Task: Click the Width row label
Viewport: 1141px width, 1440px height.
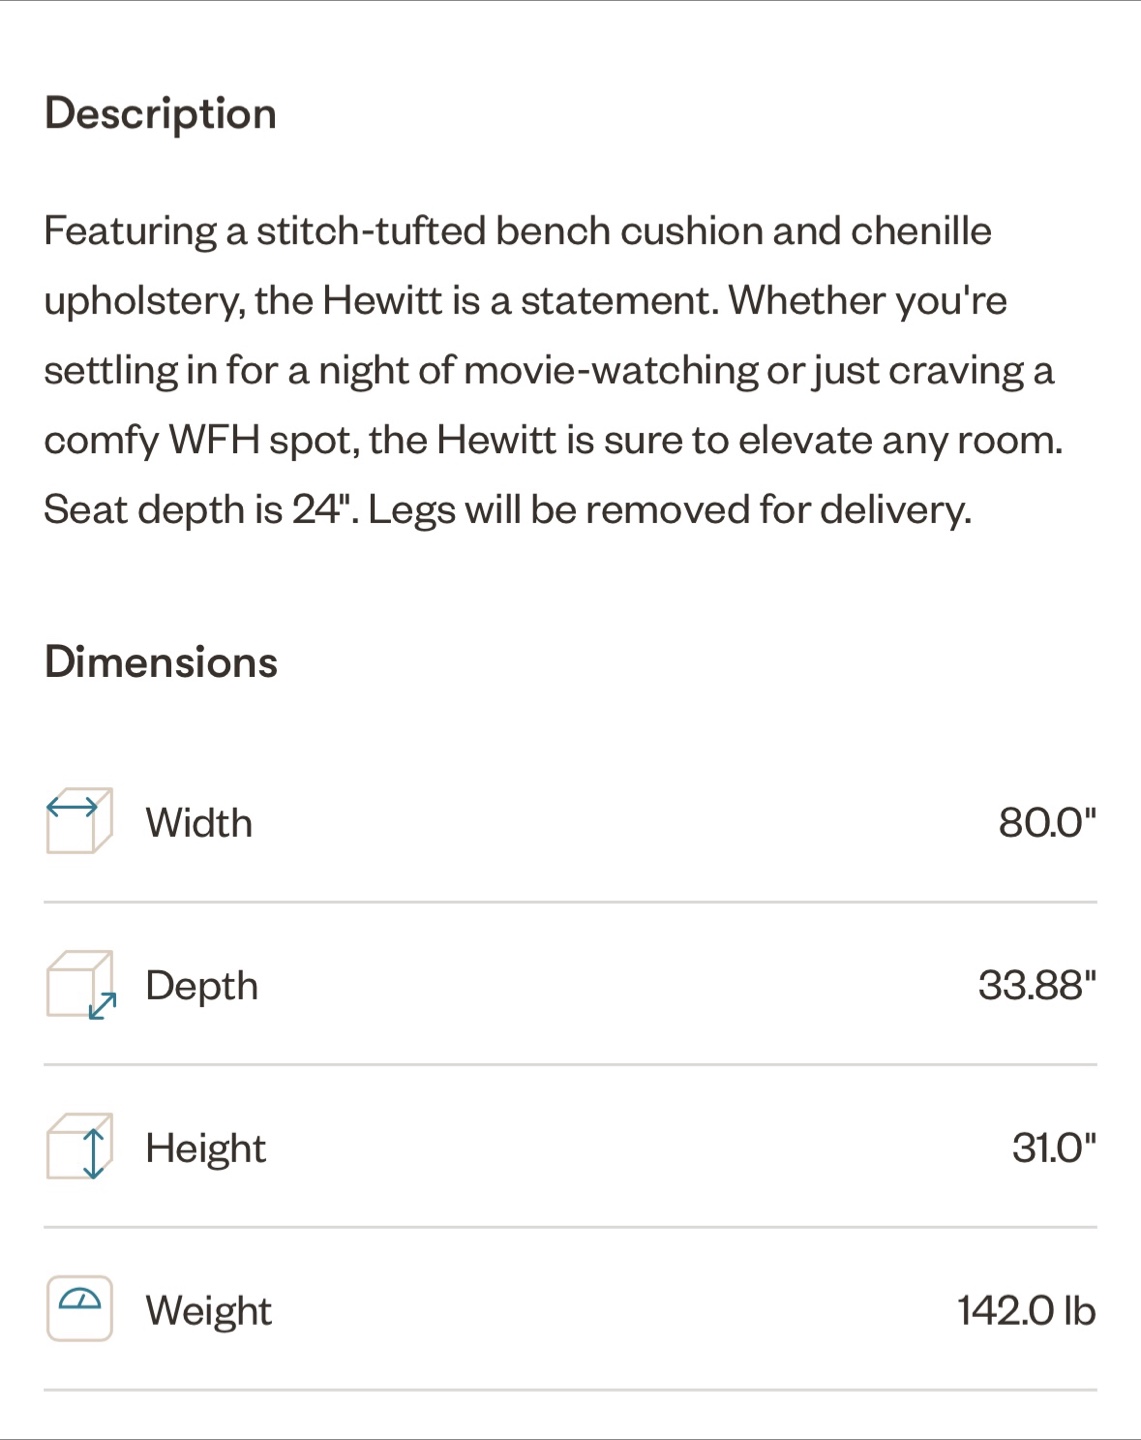Action: pos(199,823)
